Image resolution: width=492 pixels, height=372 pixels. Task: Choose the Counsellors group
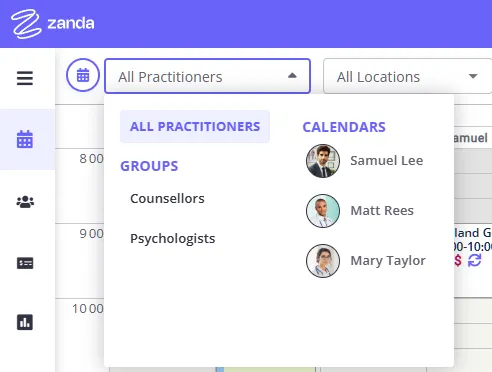click(x=167, y=199)
